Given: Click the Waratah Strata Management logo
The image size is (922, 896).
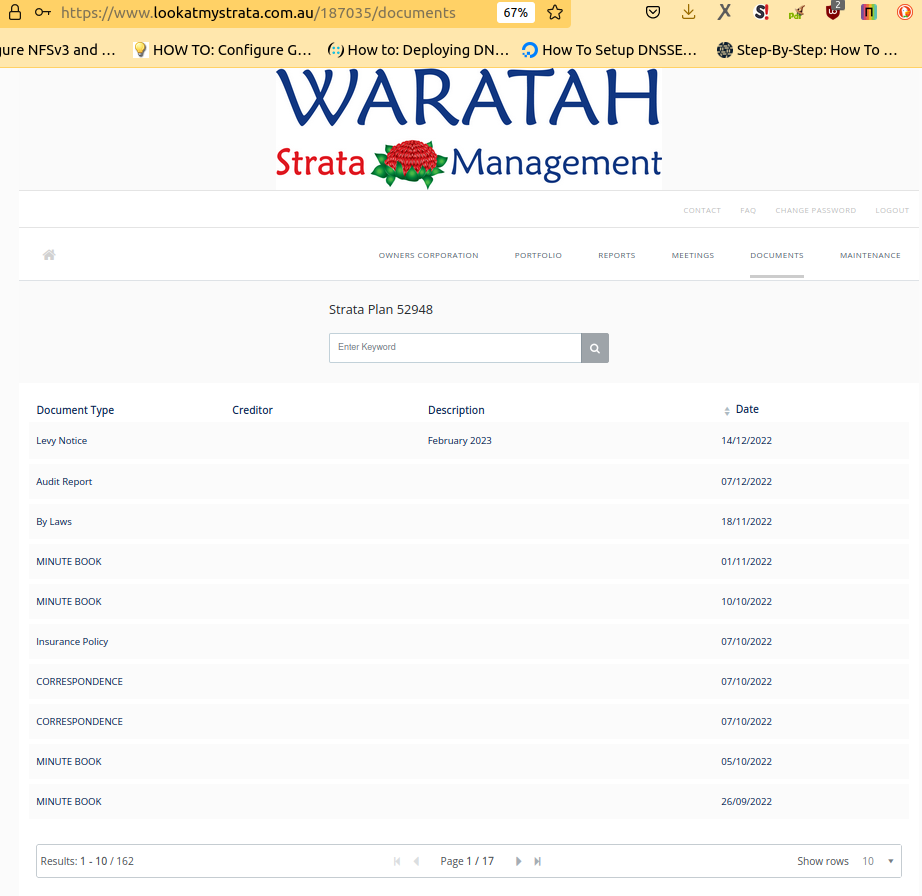Looking at the screenshot, I should (x=469, y=128).
